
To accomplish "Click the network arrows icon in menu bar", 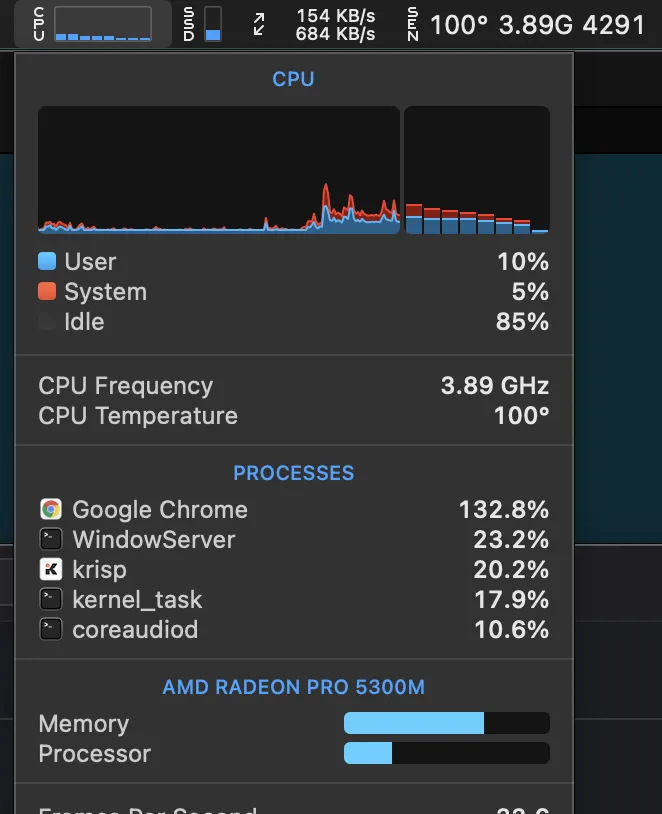I will 260,24.
